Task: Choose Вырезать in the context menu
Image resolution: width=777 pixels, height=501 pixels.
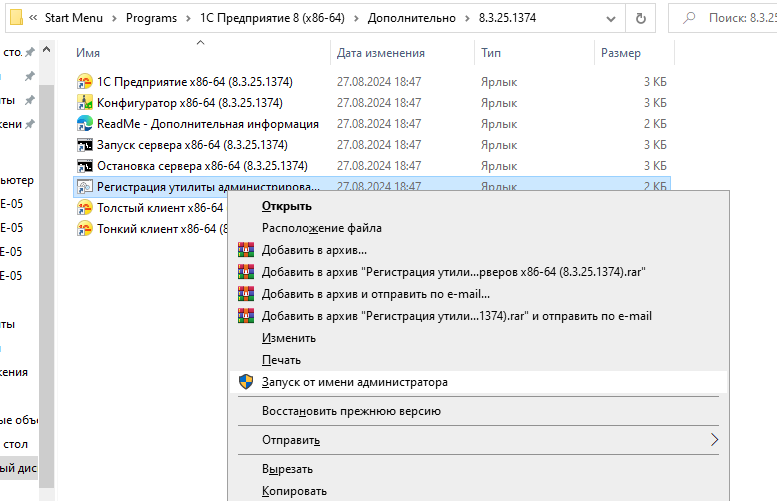Action: point(287,469)
